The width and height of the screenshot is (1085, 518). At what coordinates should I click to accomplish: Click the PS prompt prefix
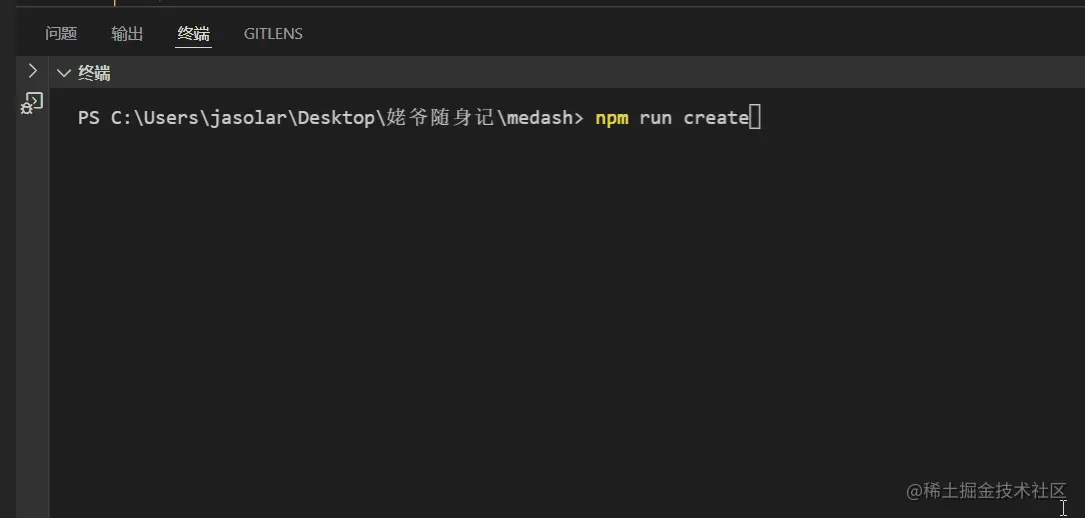[89, 118]
